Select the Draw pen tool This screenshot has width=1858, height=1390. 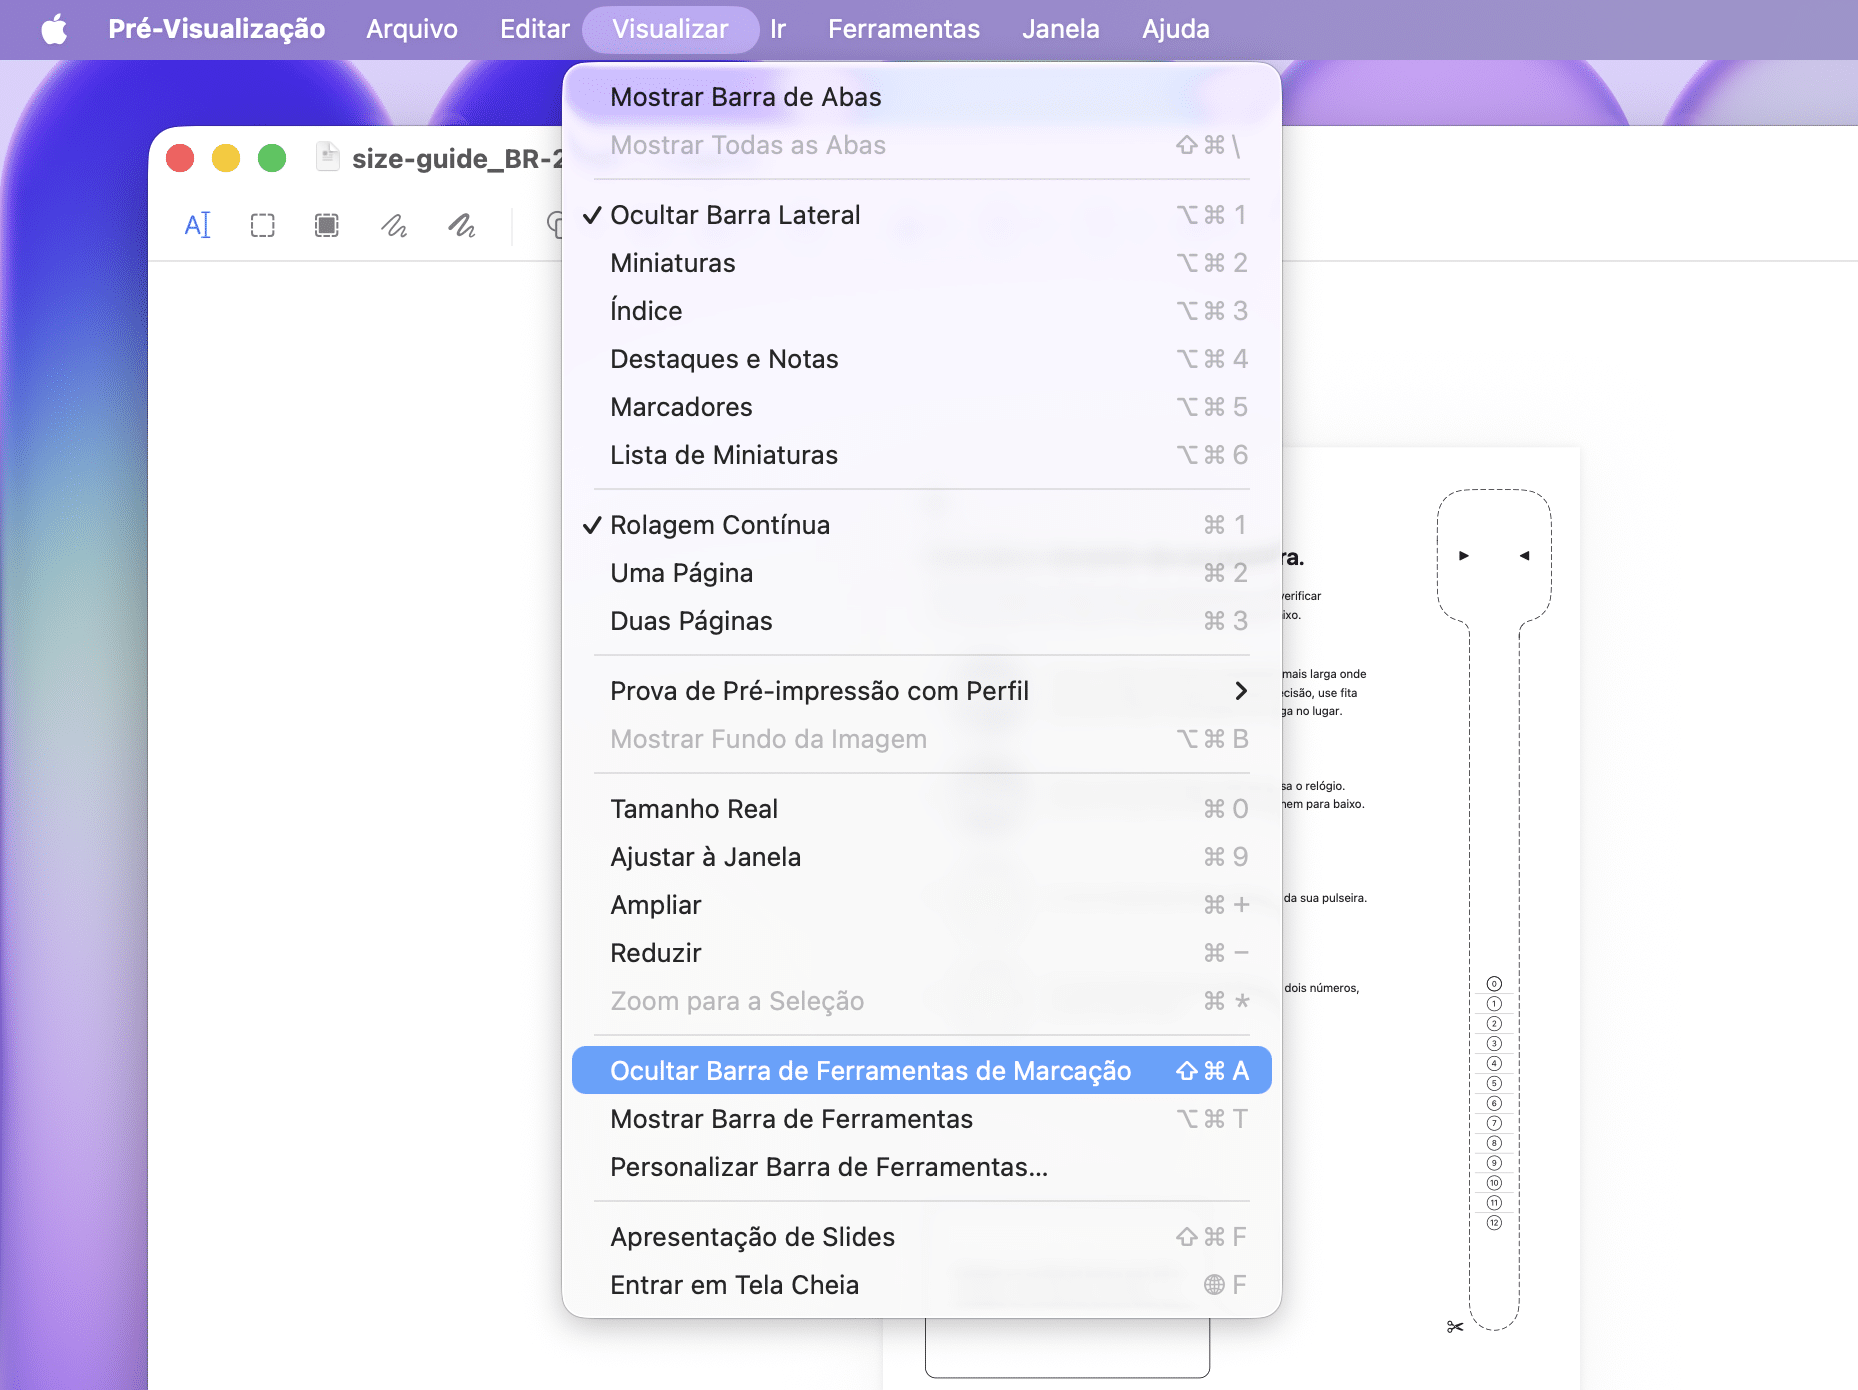(x=461, y=226)
